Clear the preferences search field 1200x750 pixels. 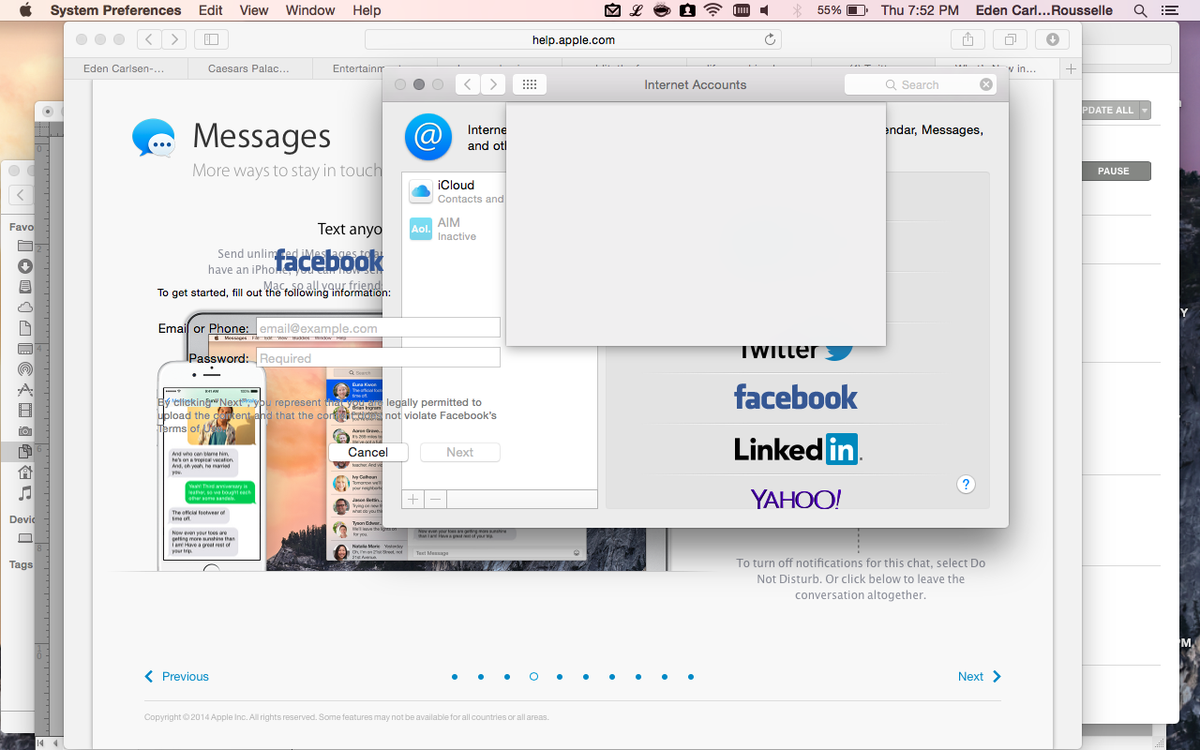(x=986, y=85)
